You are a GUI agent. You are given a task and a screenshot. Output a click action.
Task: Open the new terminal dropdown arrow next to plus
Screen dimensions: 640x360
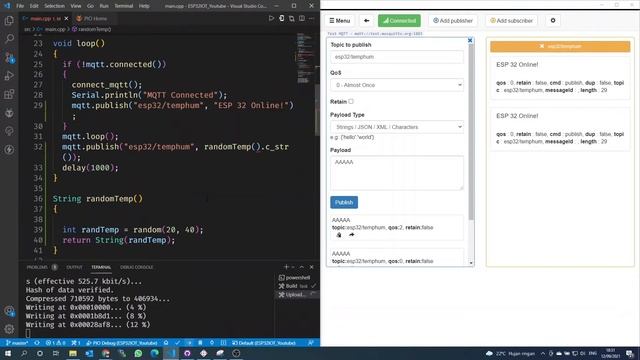(293, 267)
